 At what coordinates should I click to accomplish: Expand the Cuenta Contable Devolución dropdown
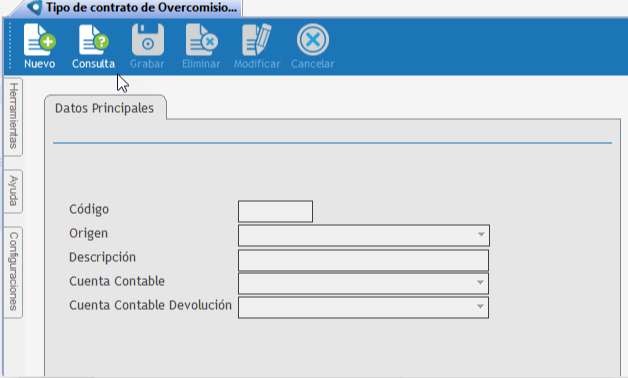click(x=363, y=308)
